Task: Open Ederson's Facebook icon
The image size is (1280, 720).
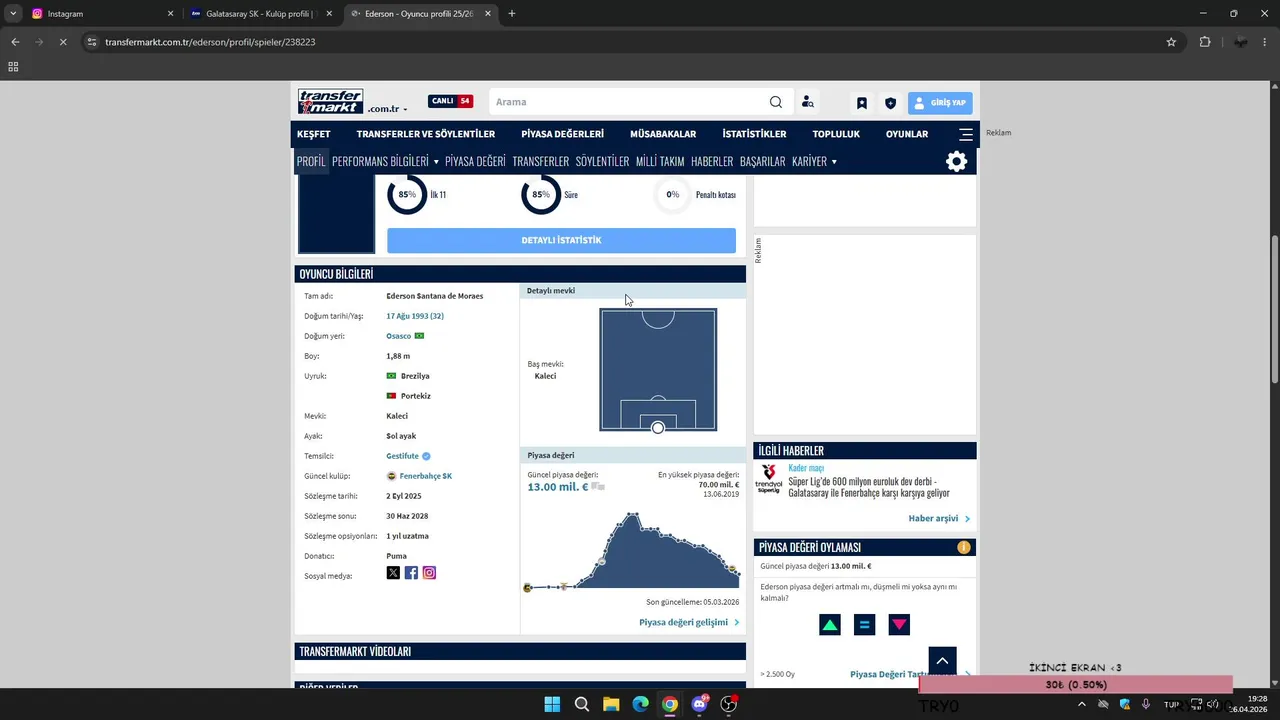Action: pos(411,573)
